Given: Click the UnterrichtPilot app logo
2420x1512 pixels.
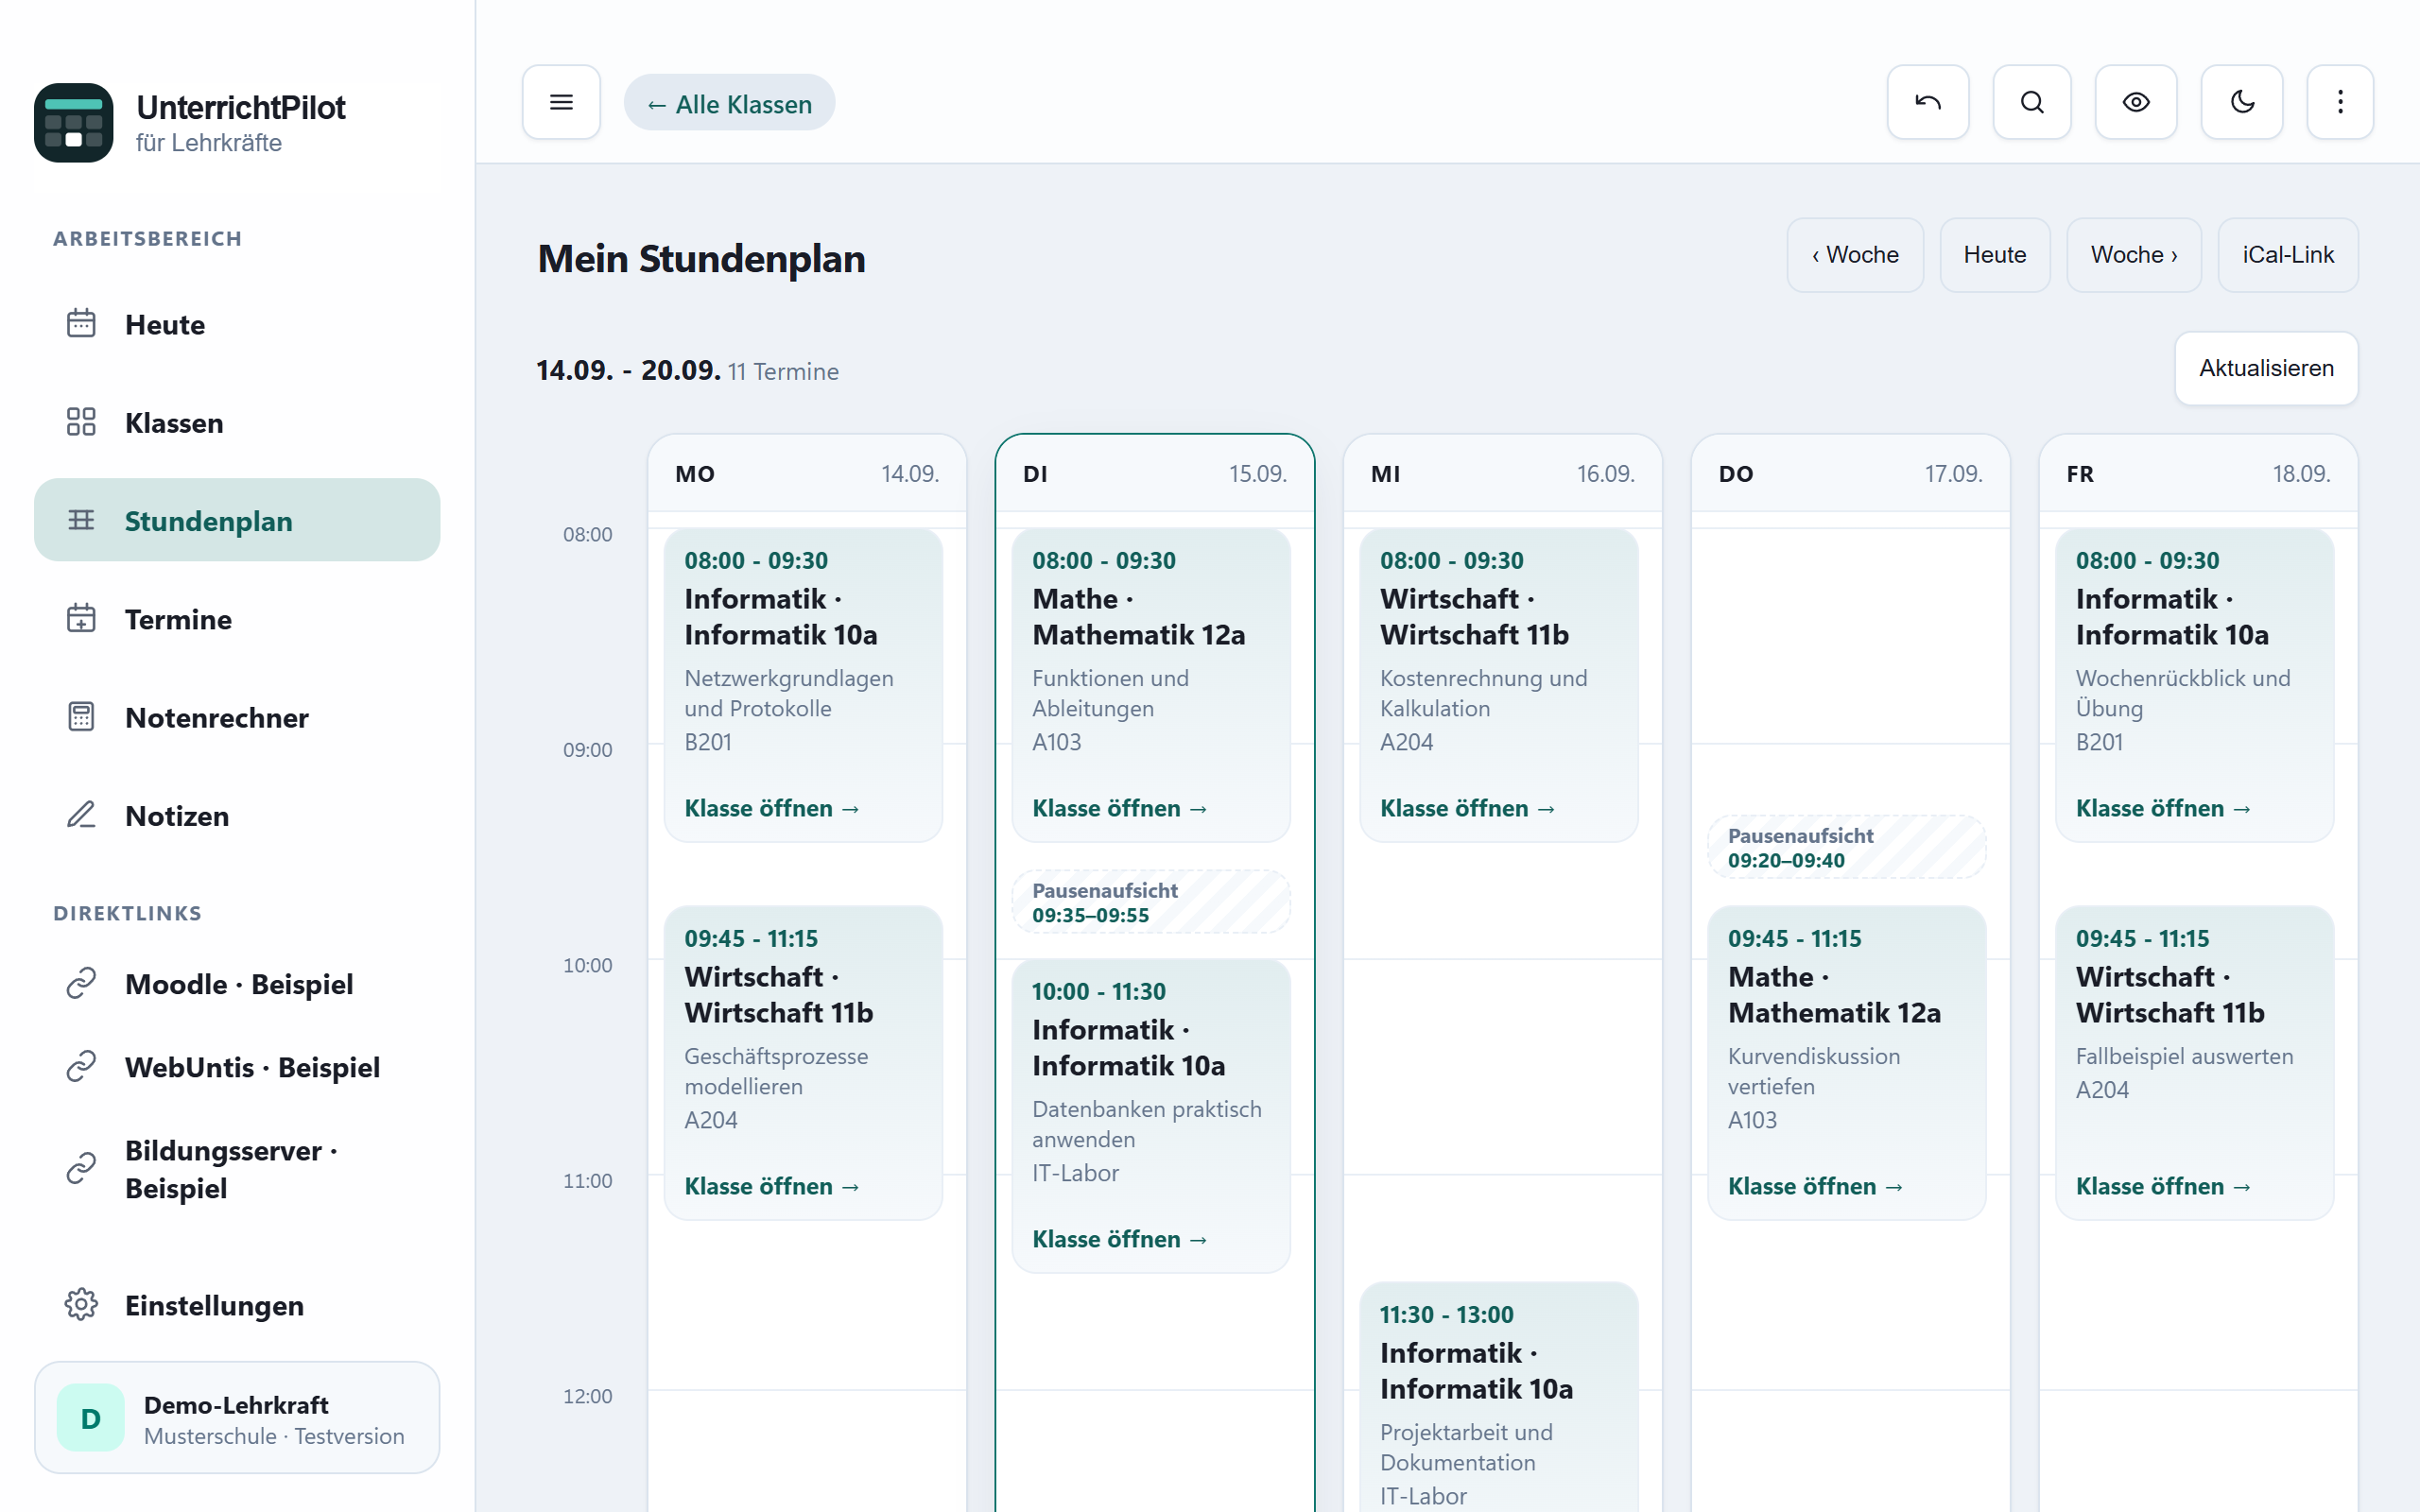Looking at the screenshot, I should (x=73, y=122).
